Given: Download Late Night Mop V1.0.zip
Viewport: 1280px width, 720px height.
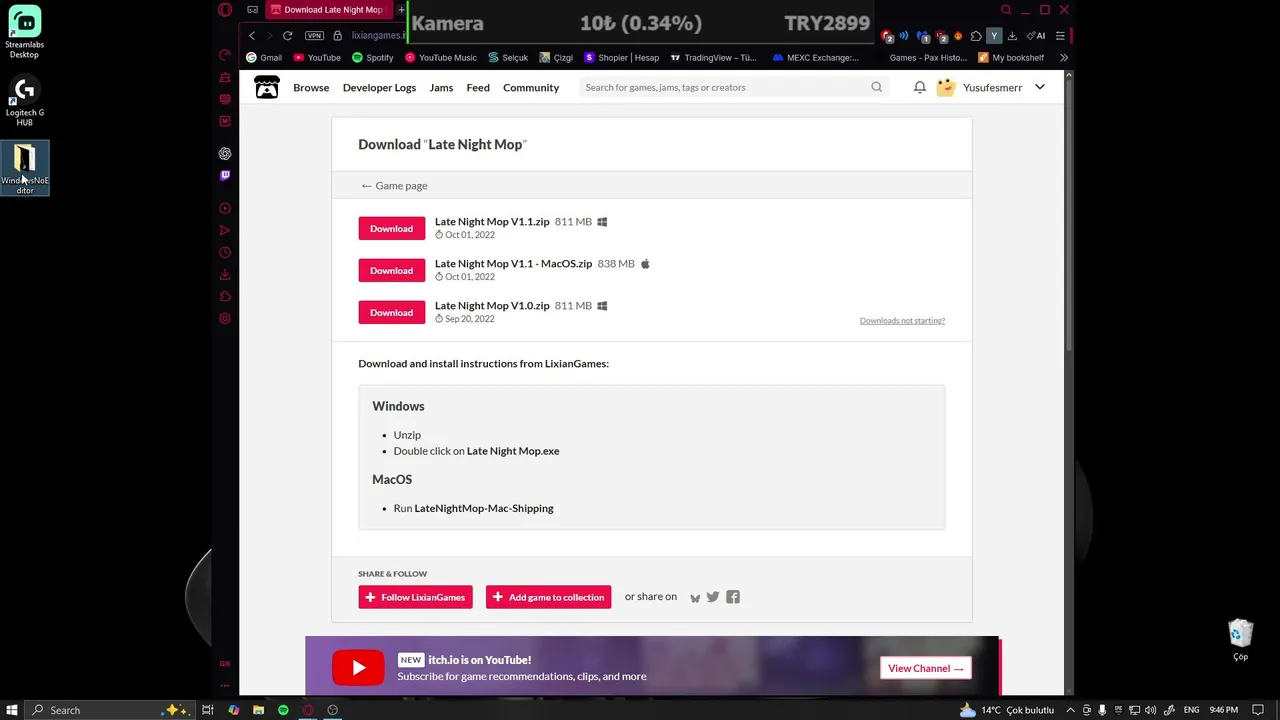Looking at the screenshot, I should (391, 312).
